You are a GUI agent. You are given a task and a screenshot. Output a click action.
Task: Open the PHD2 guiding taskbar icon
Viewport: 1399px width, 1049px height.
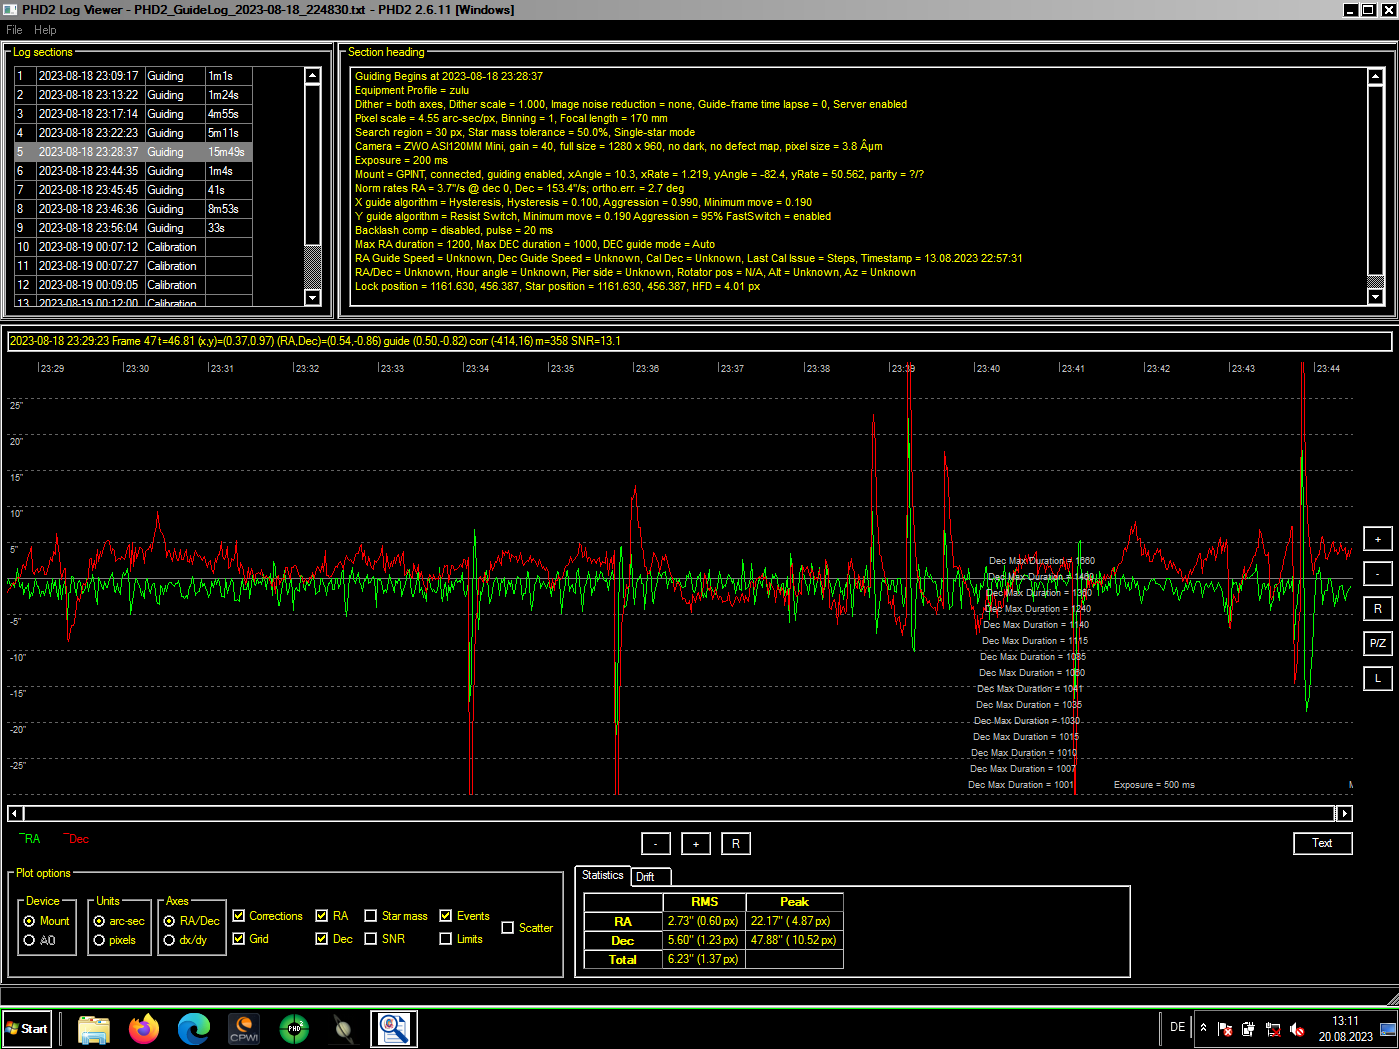point(294,1029)
